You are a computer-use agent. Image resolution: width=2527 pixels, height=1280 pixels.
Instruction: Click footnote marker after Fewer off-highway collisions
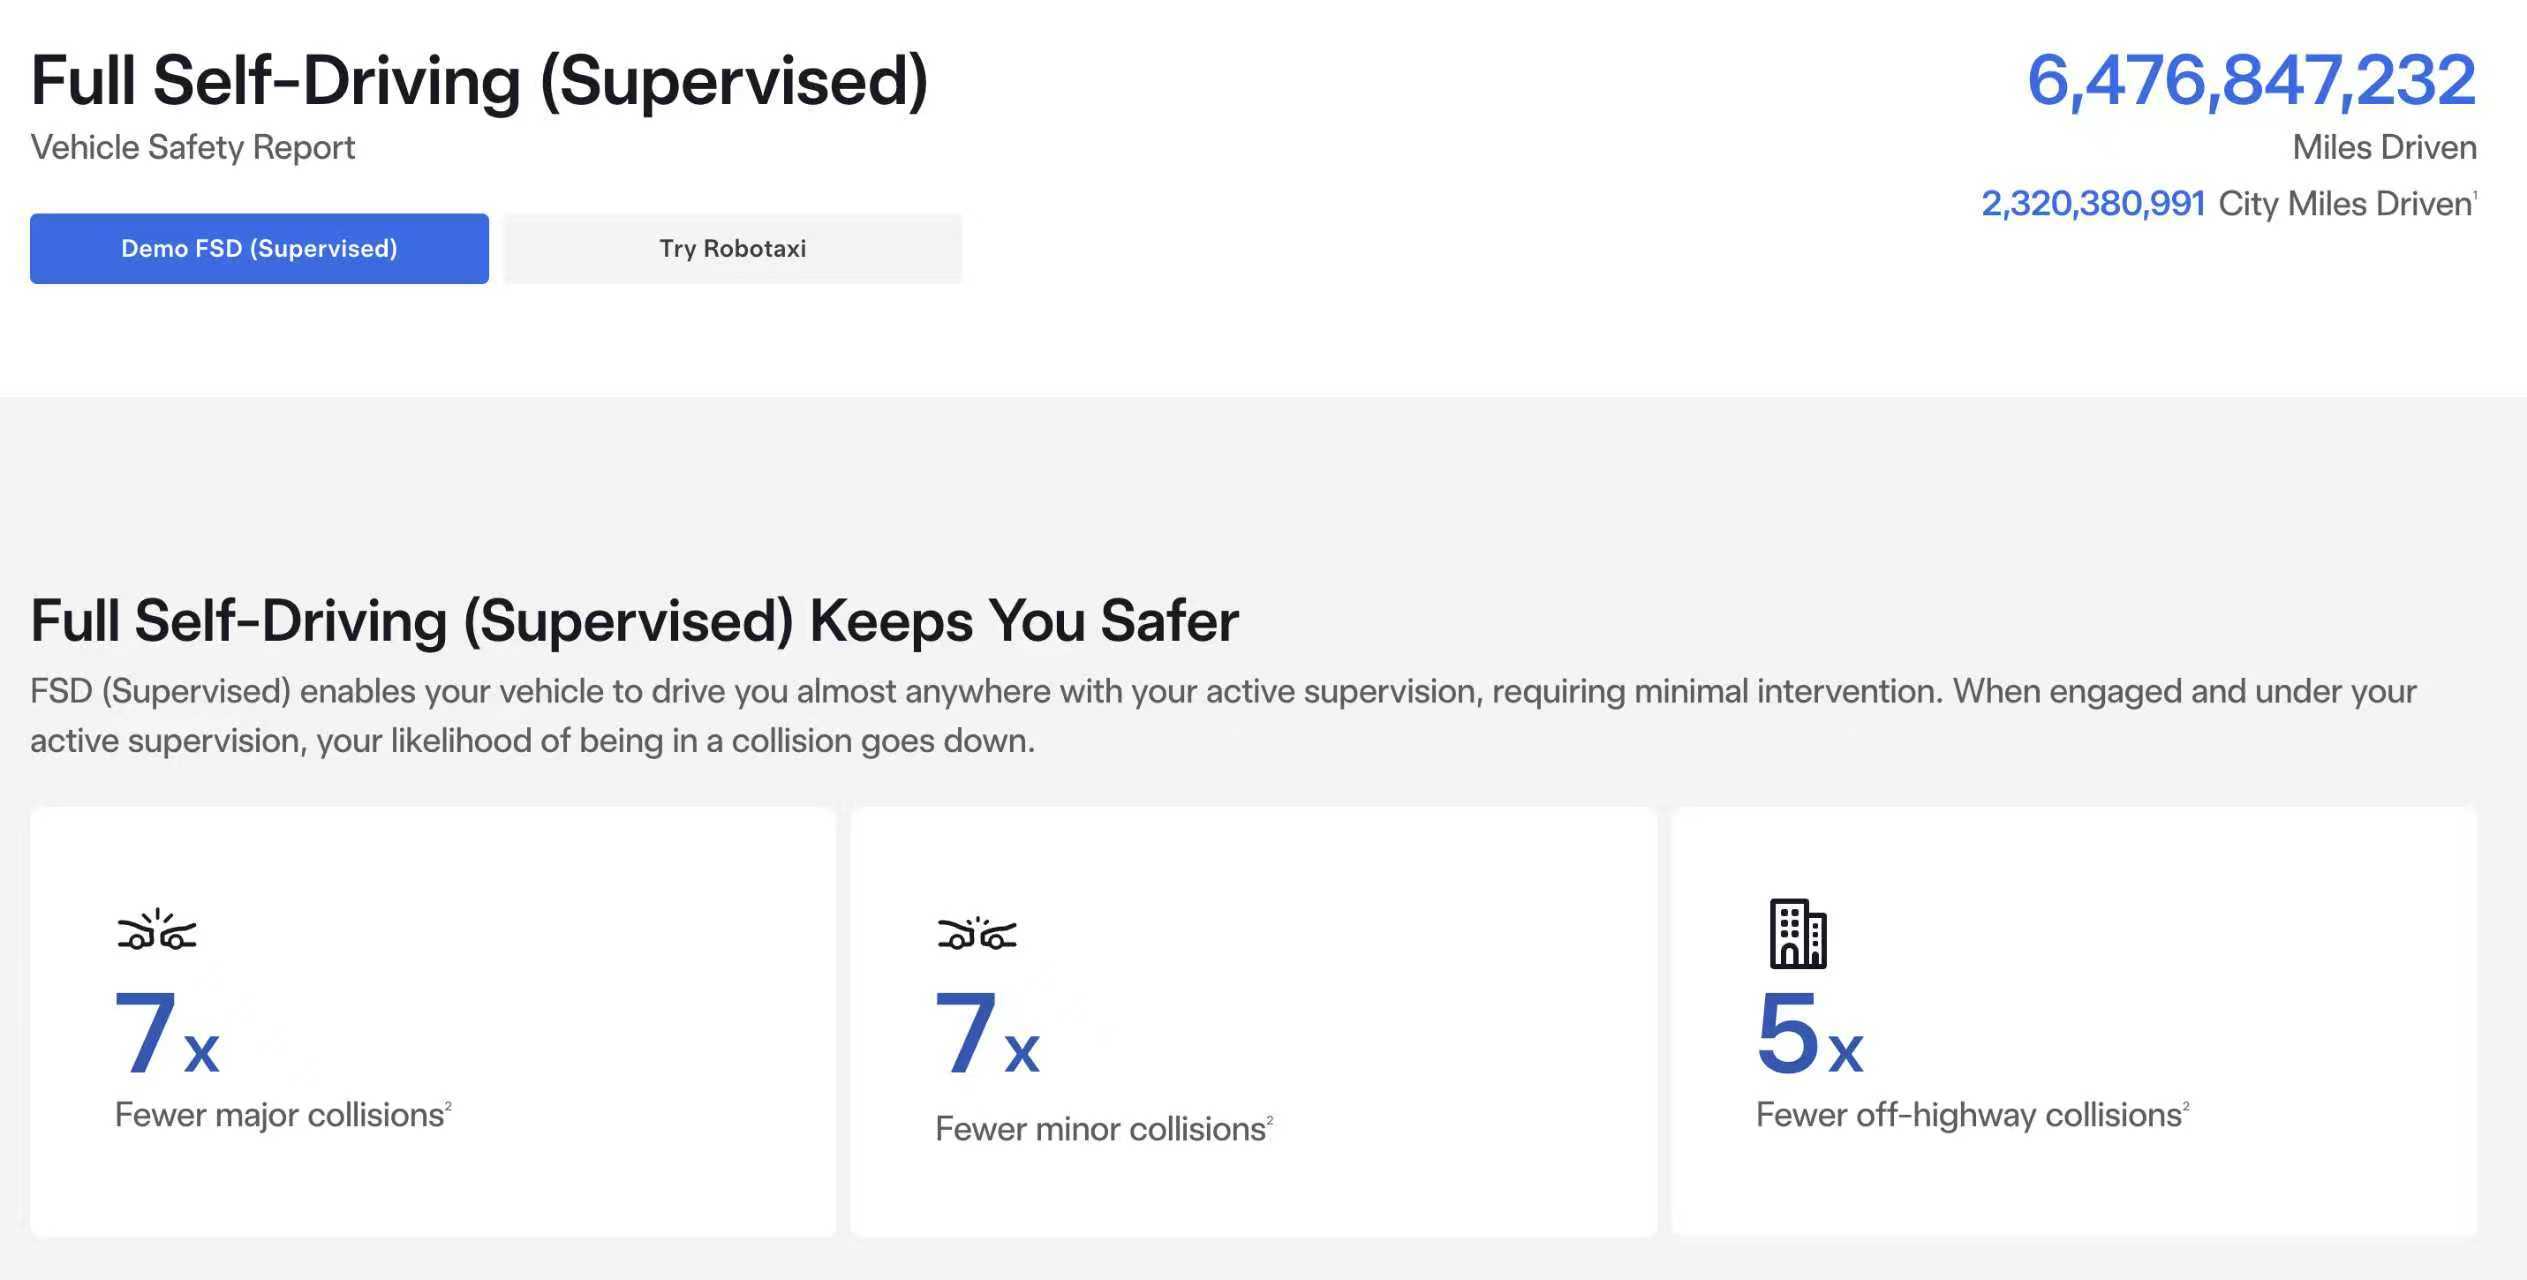point(2186,1106)
